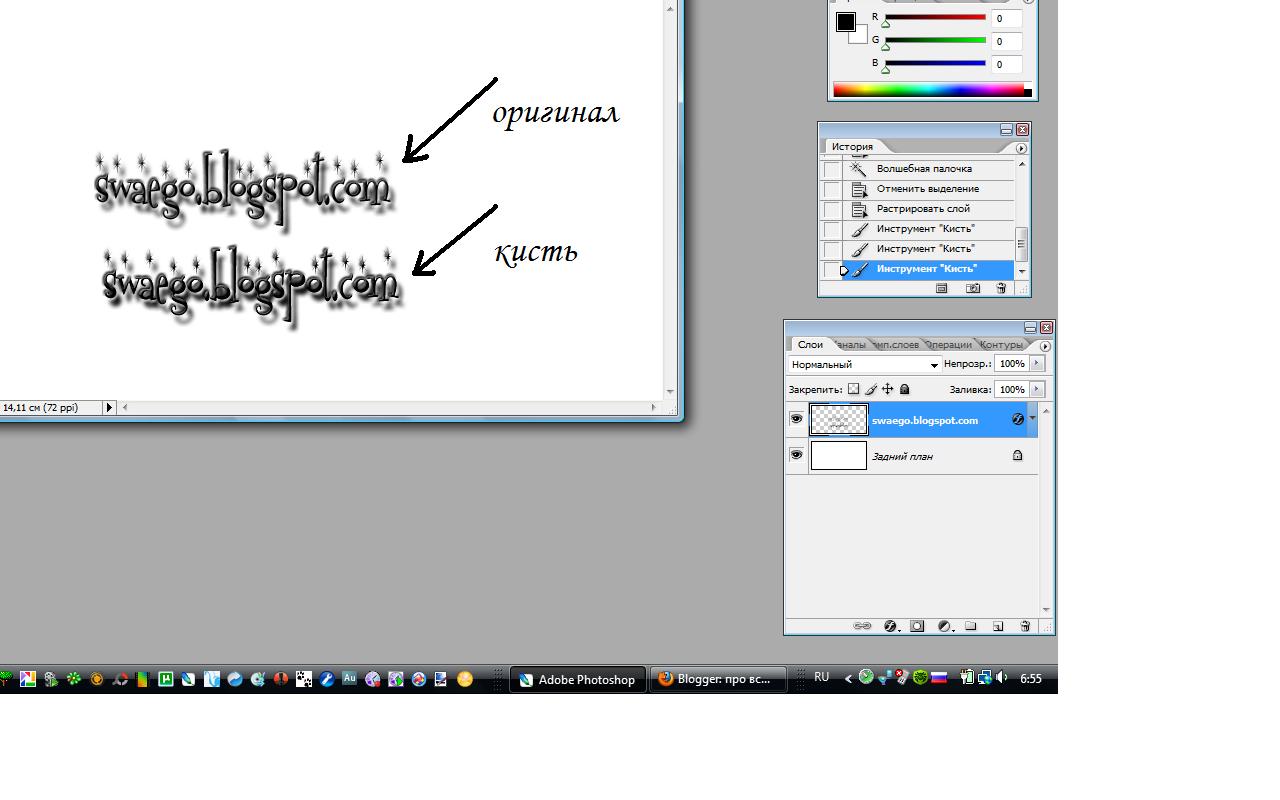Screen dimensions: 1280x800
Task: Create new document from current history state
Action: tap(941, 288)
